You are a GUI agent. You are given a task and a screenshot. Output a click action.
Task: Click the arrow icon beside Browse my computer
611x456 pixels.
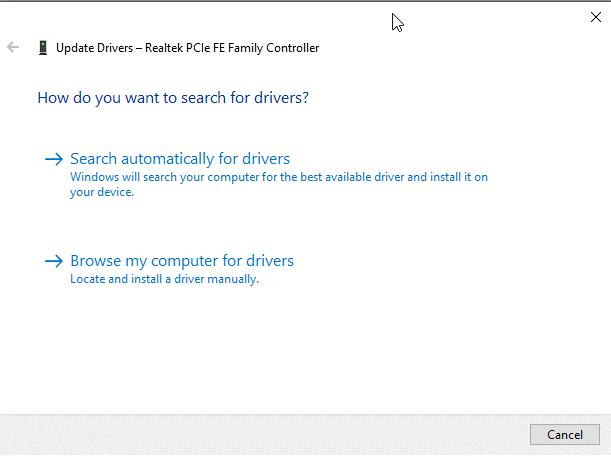pos(54,261)
